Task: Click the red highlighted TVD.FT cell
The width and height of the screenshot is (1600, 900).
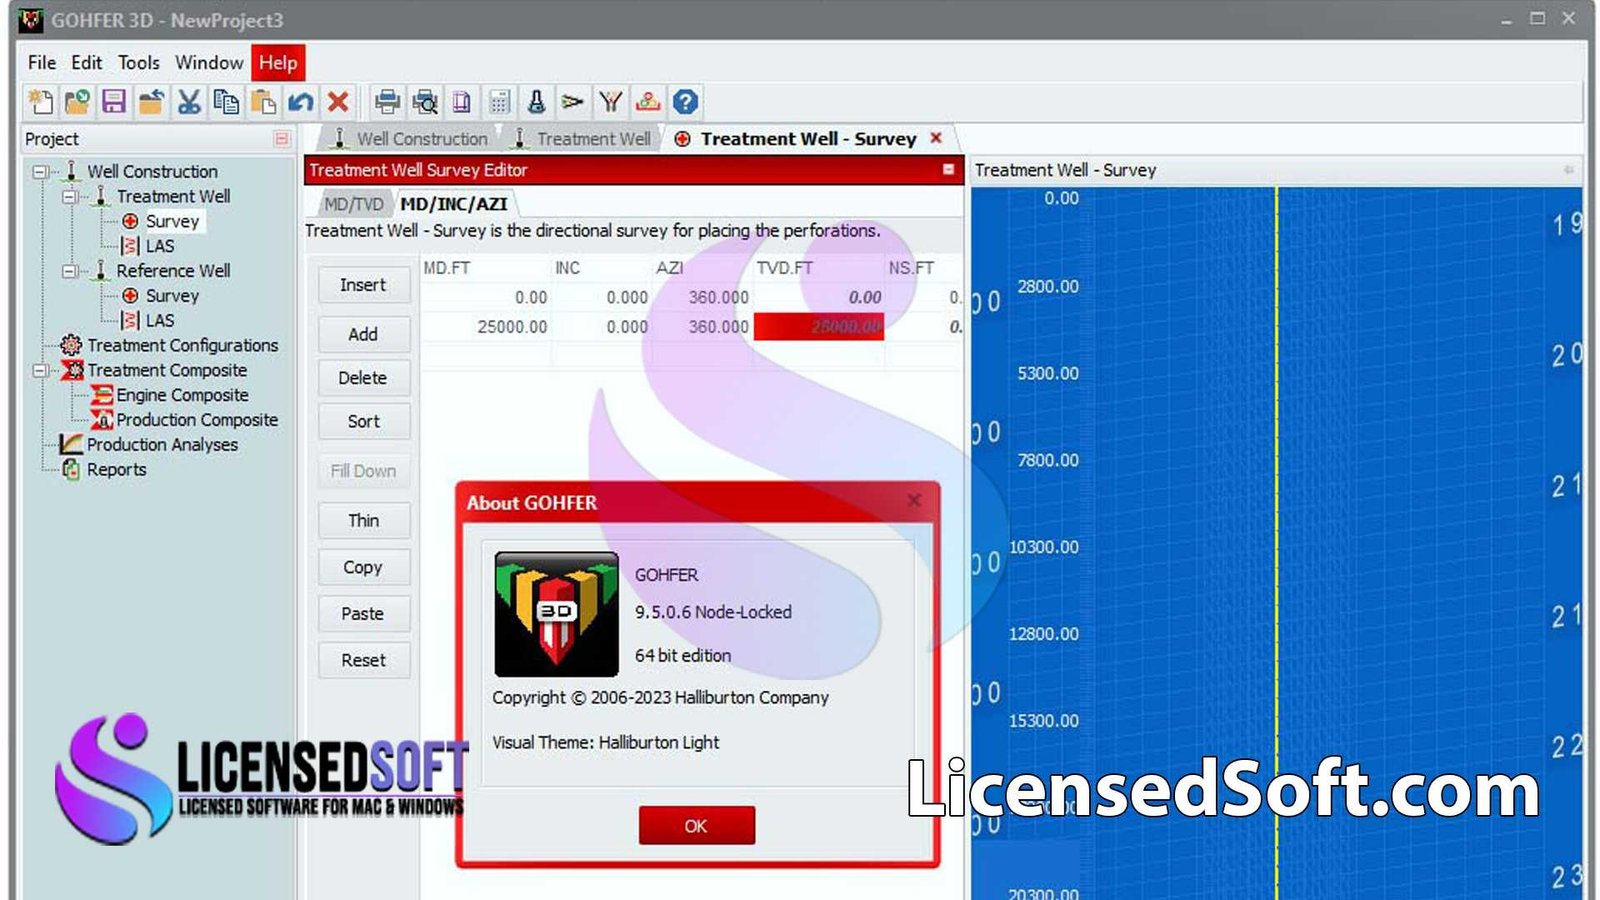Action: [819, 327]
